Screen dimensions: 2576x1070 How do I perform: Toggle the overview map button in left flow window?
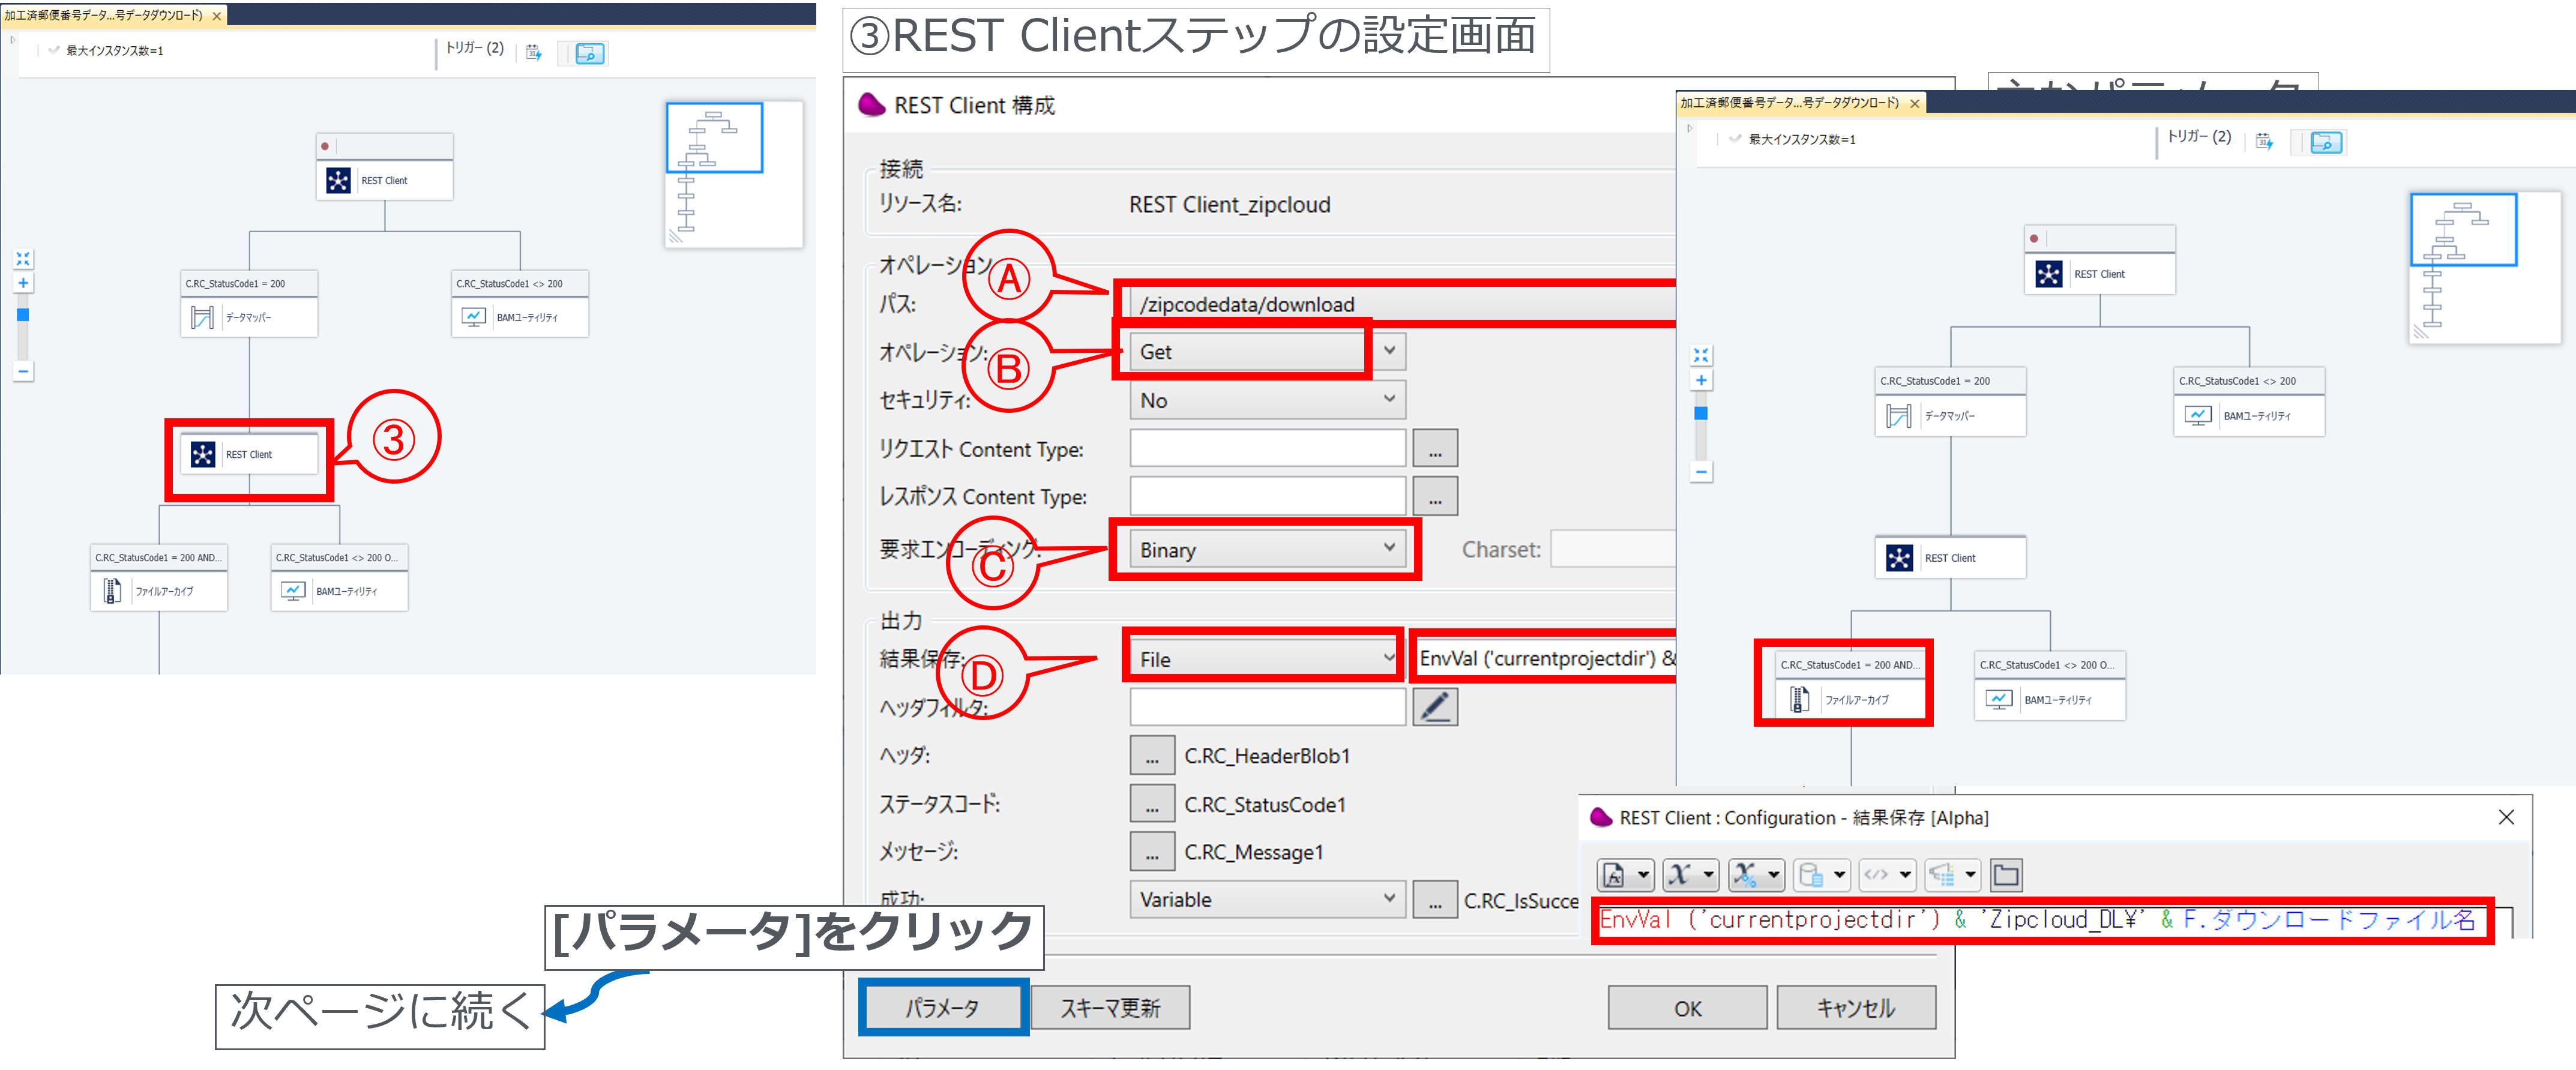[590, 53]
